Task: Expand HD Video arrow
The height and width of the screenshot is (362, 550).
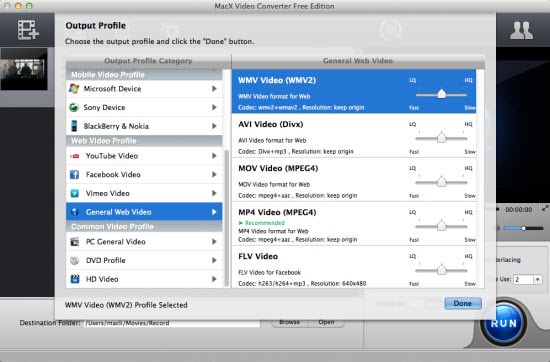Action: [x=214, y=279]
